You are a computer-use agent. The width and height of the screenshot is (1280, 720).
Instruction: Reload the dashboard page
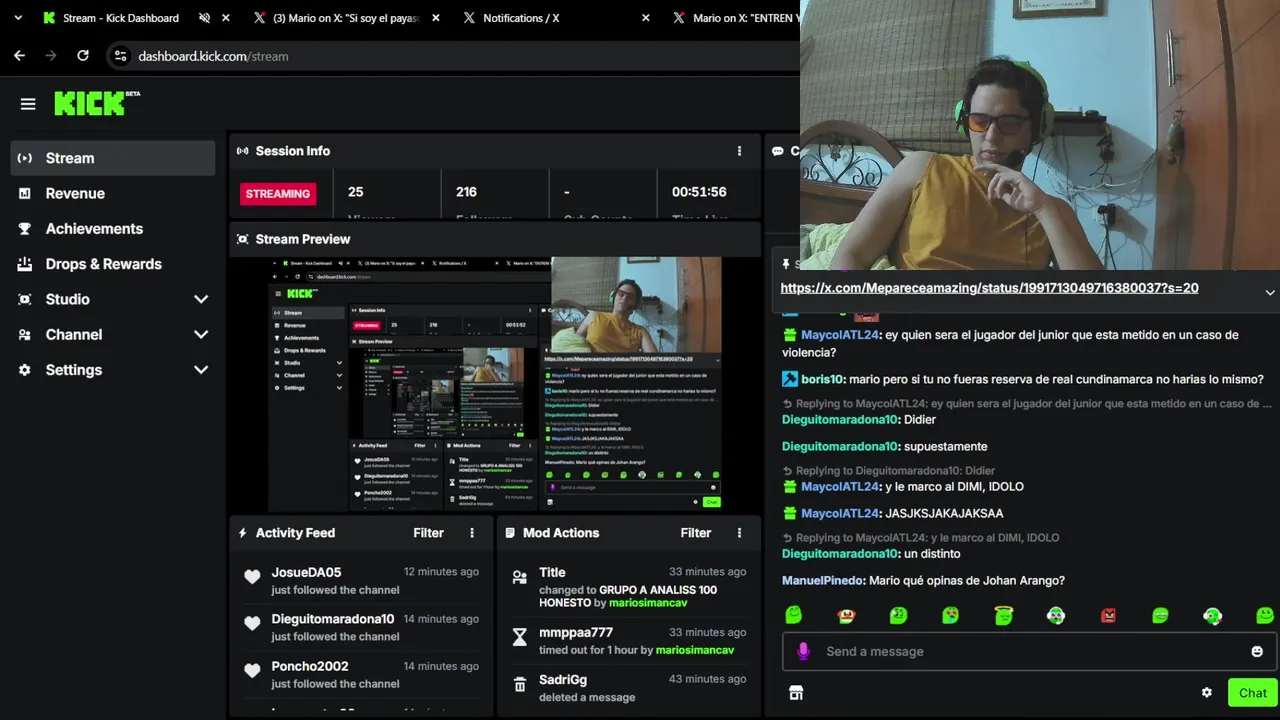[83, 56]
